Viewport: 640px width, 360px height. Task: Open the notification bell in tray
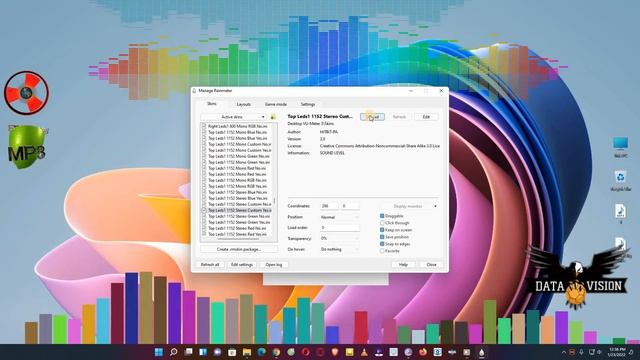pyautogui.click(x=631, y=352)
